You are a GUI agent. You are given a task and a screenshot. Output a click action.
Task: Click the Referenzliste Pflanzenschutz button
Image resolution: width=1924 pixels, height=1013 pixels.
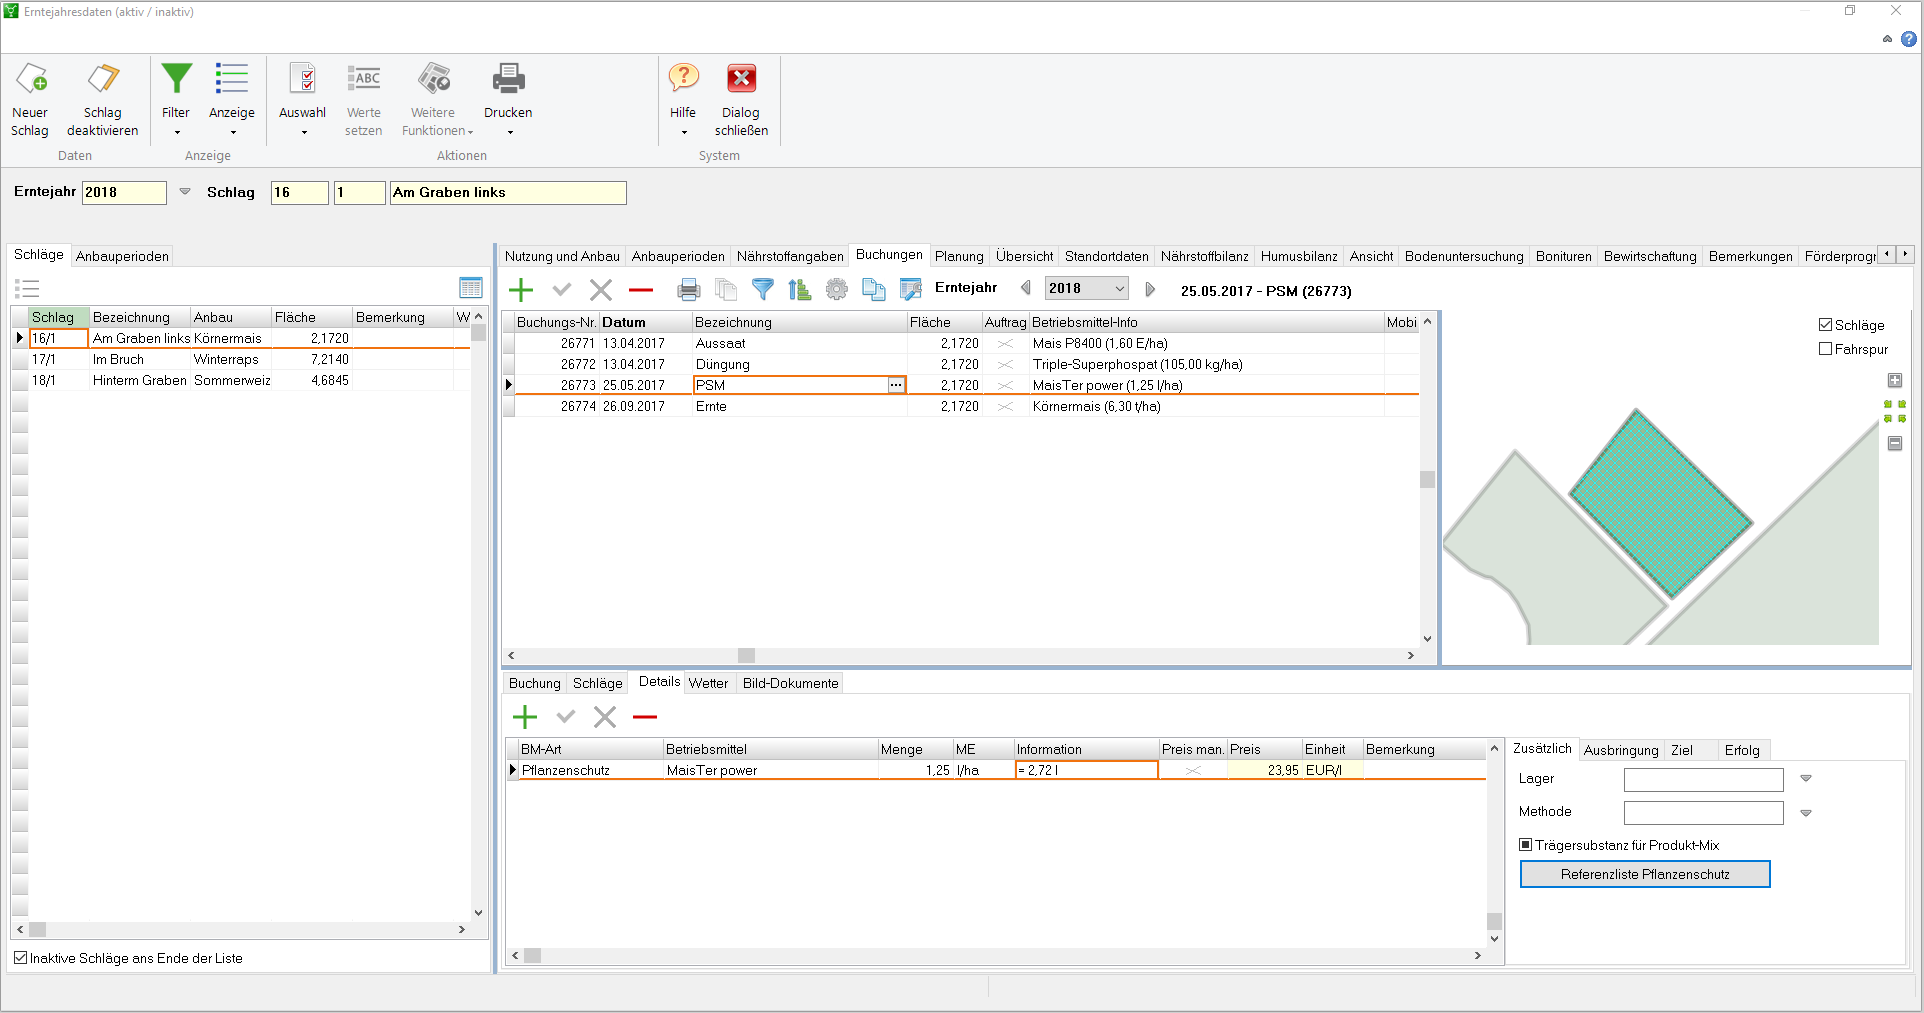pos(1645,874)
